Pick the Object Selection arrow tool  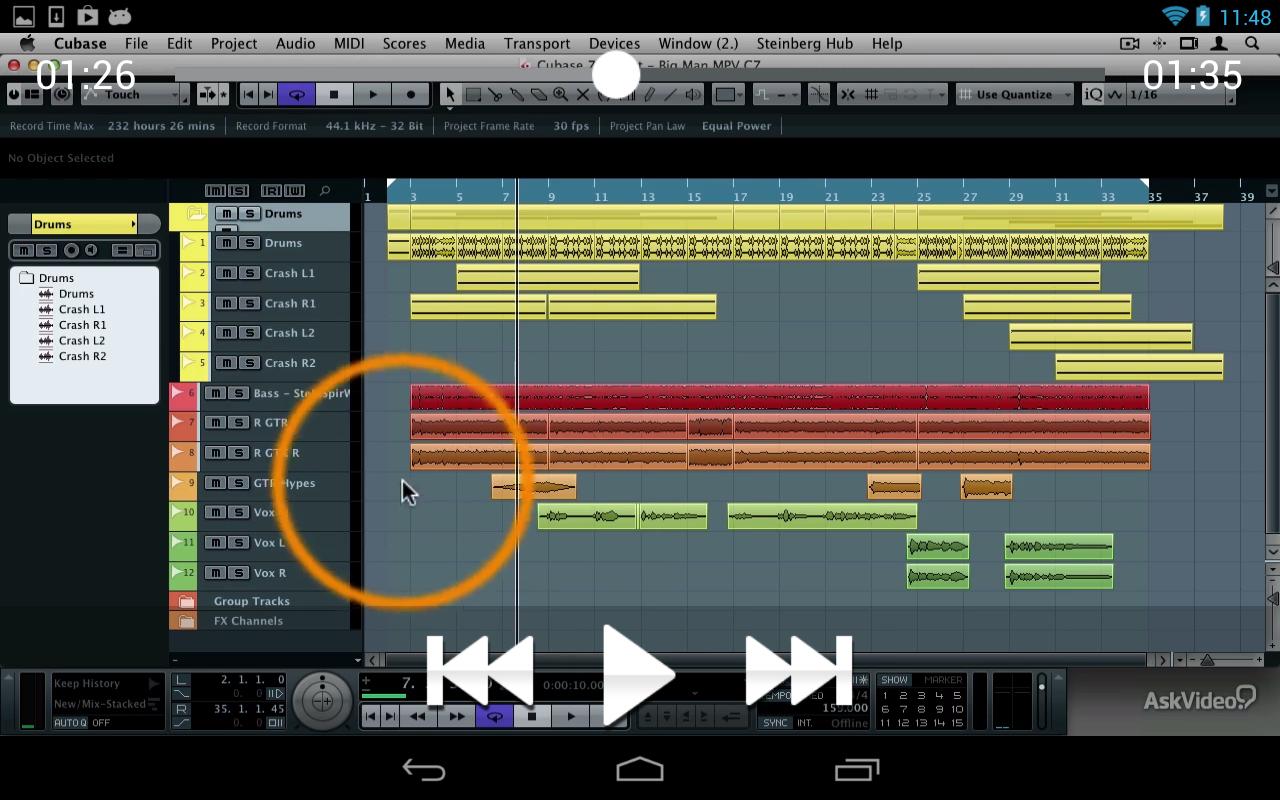coord(450,95)
